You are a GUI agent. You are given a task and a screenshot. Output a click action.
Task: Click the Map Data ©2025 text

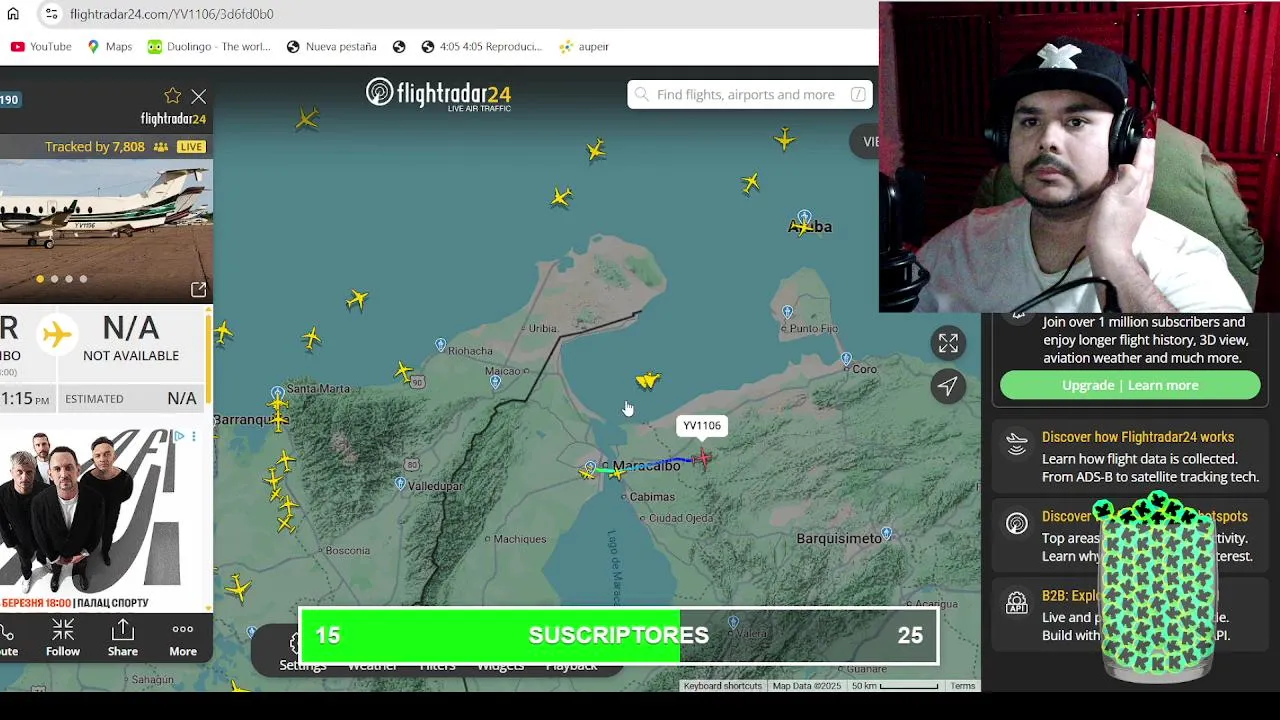(807, 686)
